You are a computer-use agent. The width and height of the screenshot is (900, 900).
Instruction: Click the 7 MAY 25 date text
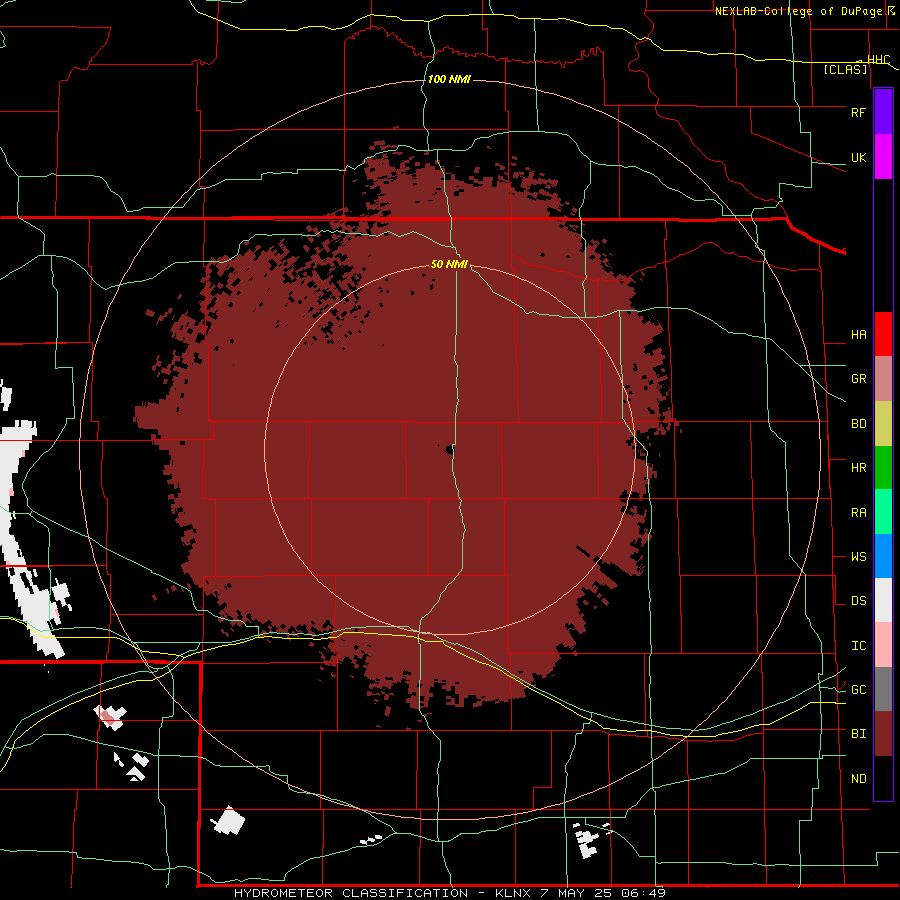575,893
